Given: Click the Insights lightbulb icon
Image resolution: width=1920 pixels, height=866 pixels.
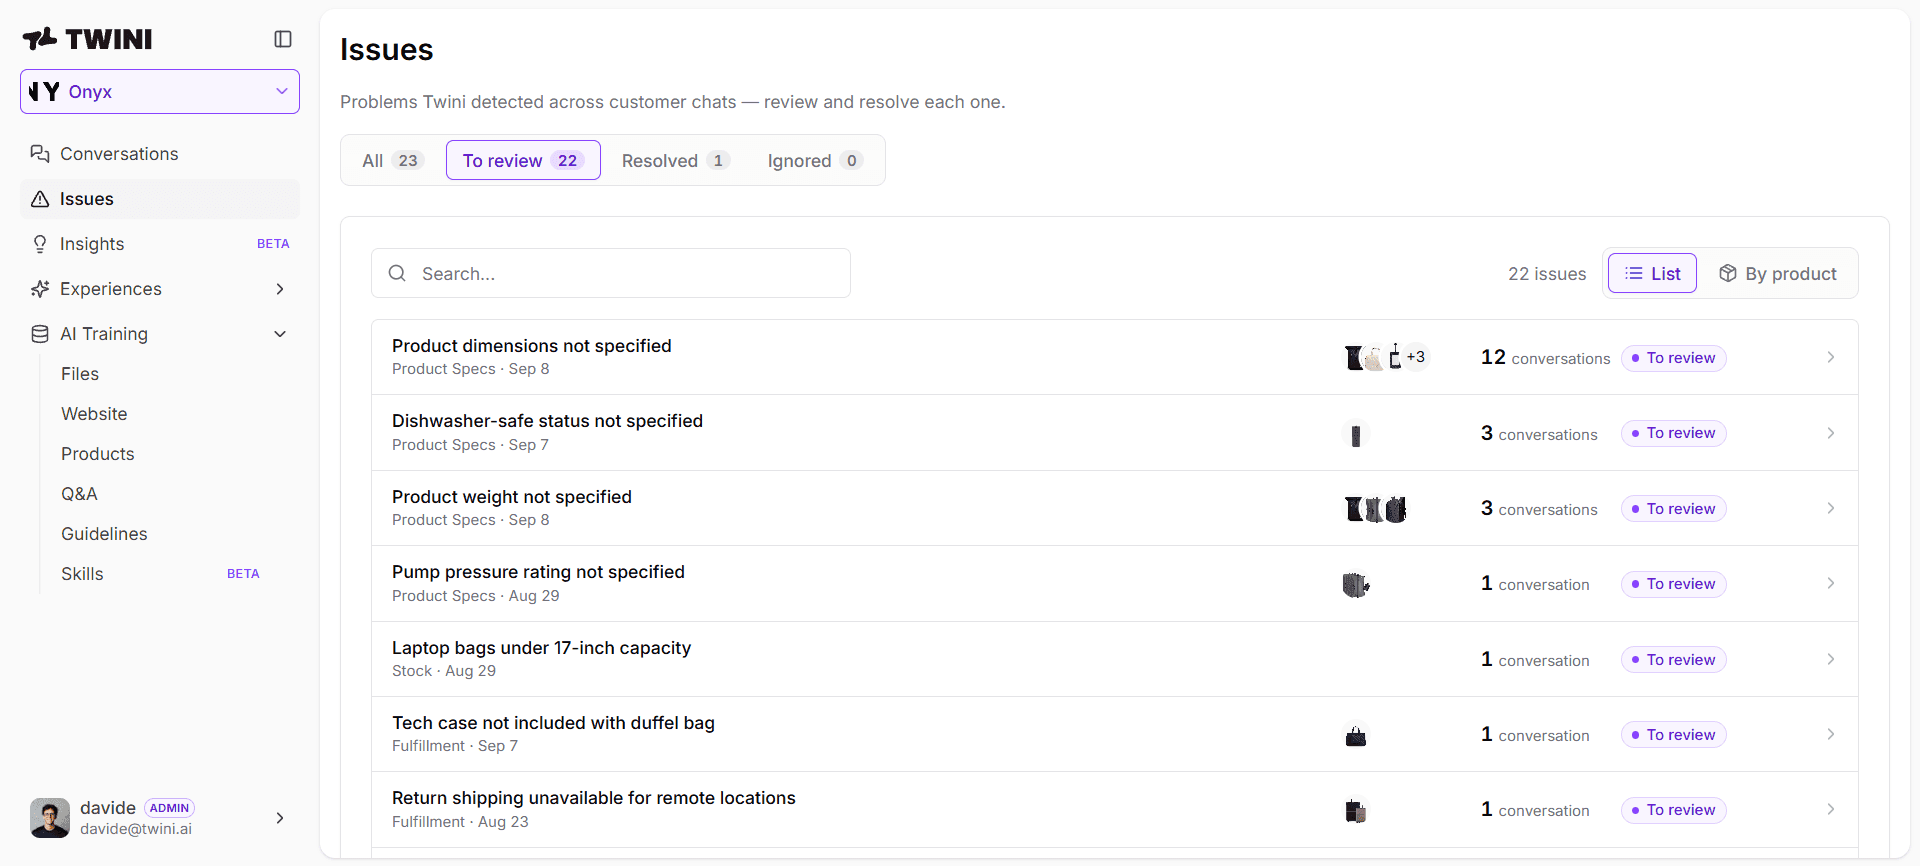Looking at the screenshot, I should point(40,244).
